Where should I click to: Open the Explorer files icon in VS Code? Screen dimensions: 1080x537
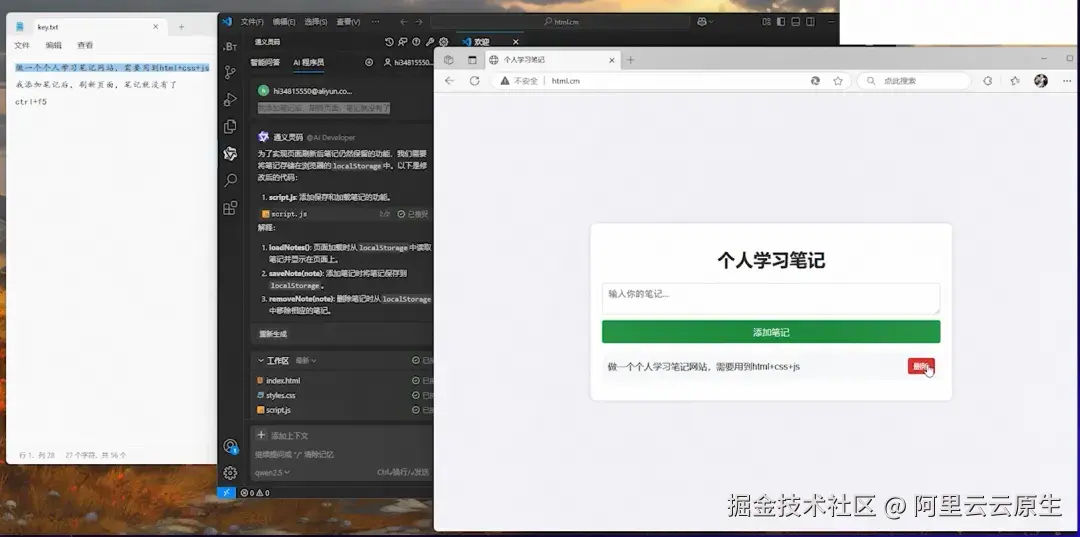(230, 126)
